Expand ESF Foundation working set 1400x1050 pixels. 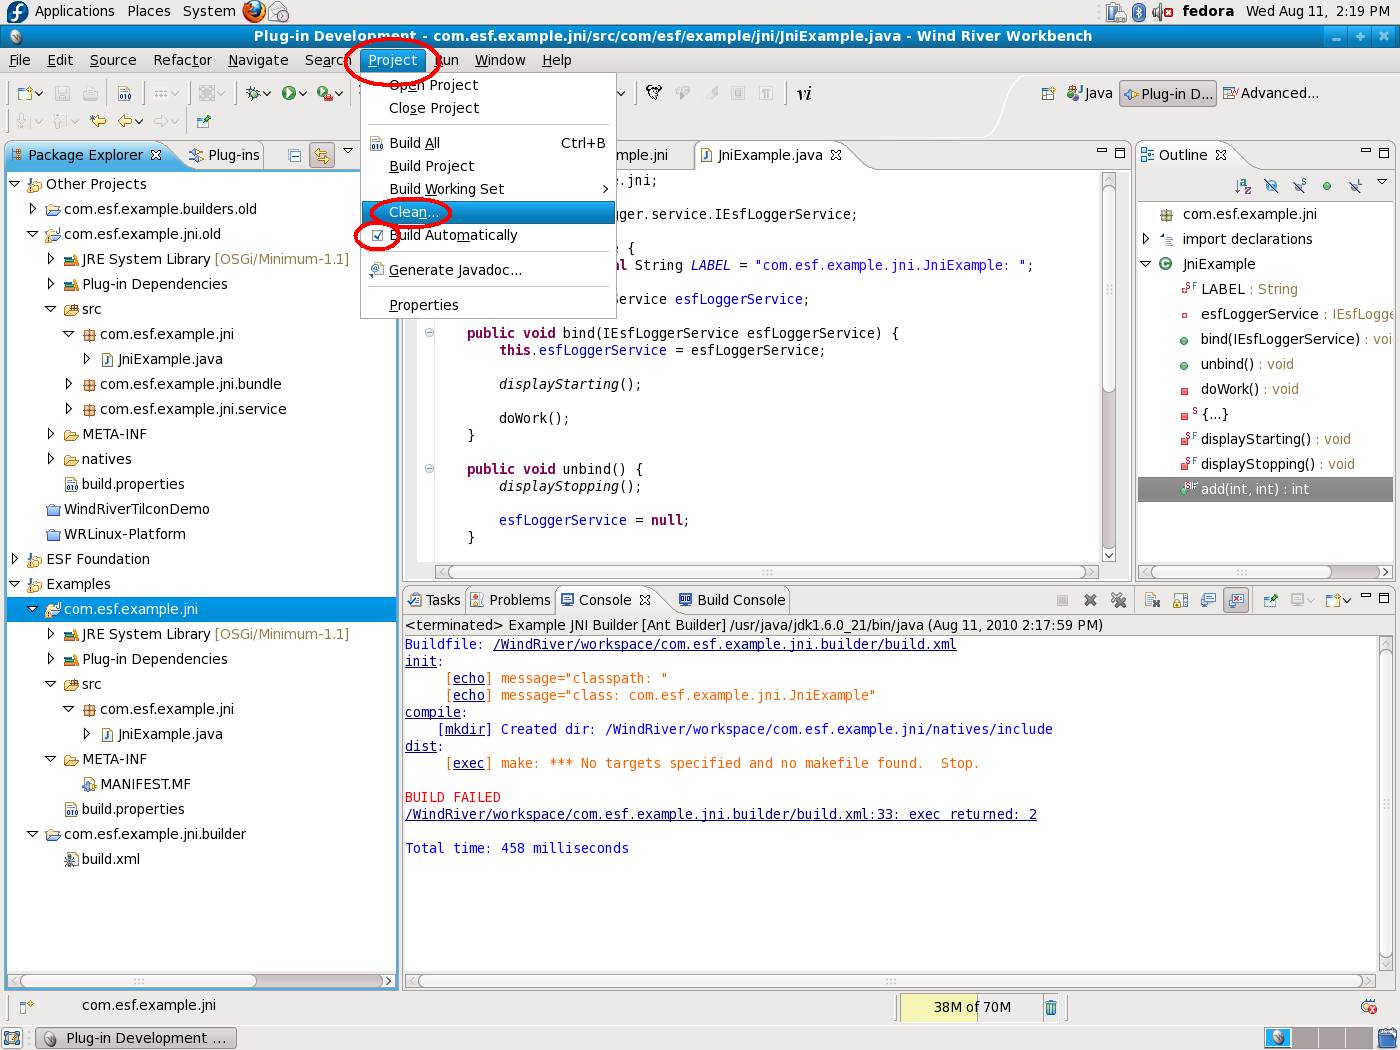pos(15,559)
